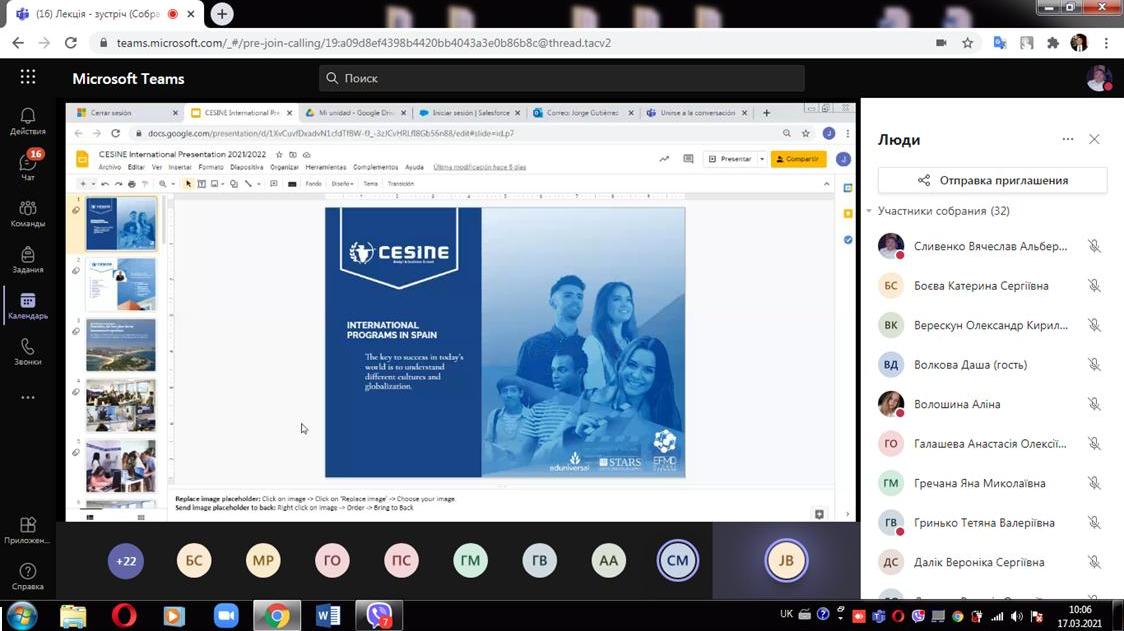Open Действия in the Teams sidebar

pos(28,121)
